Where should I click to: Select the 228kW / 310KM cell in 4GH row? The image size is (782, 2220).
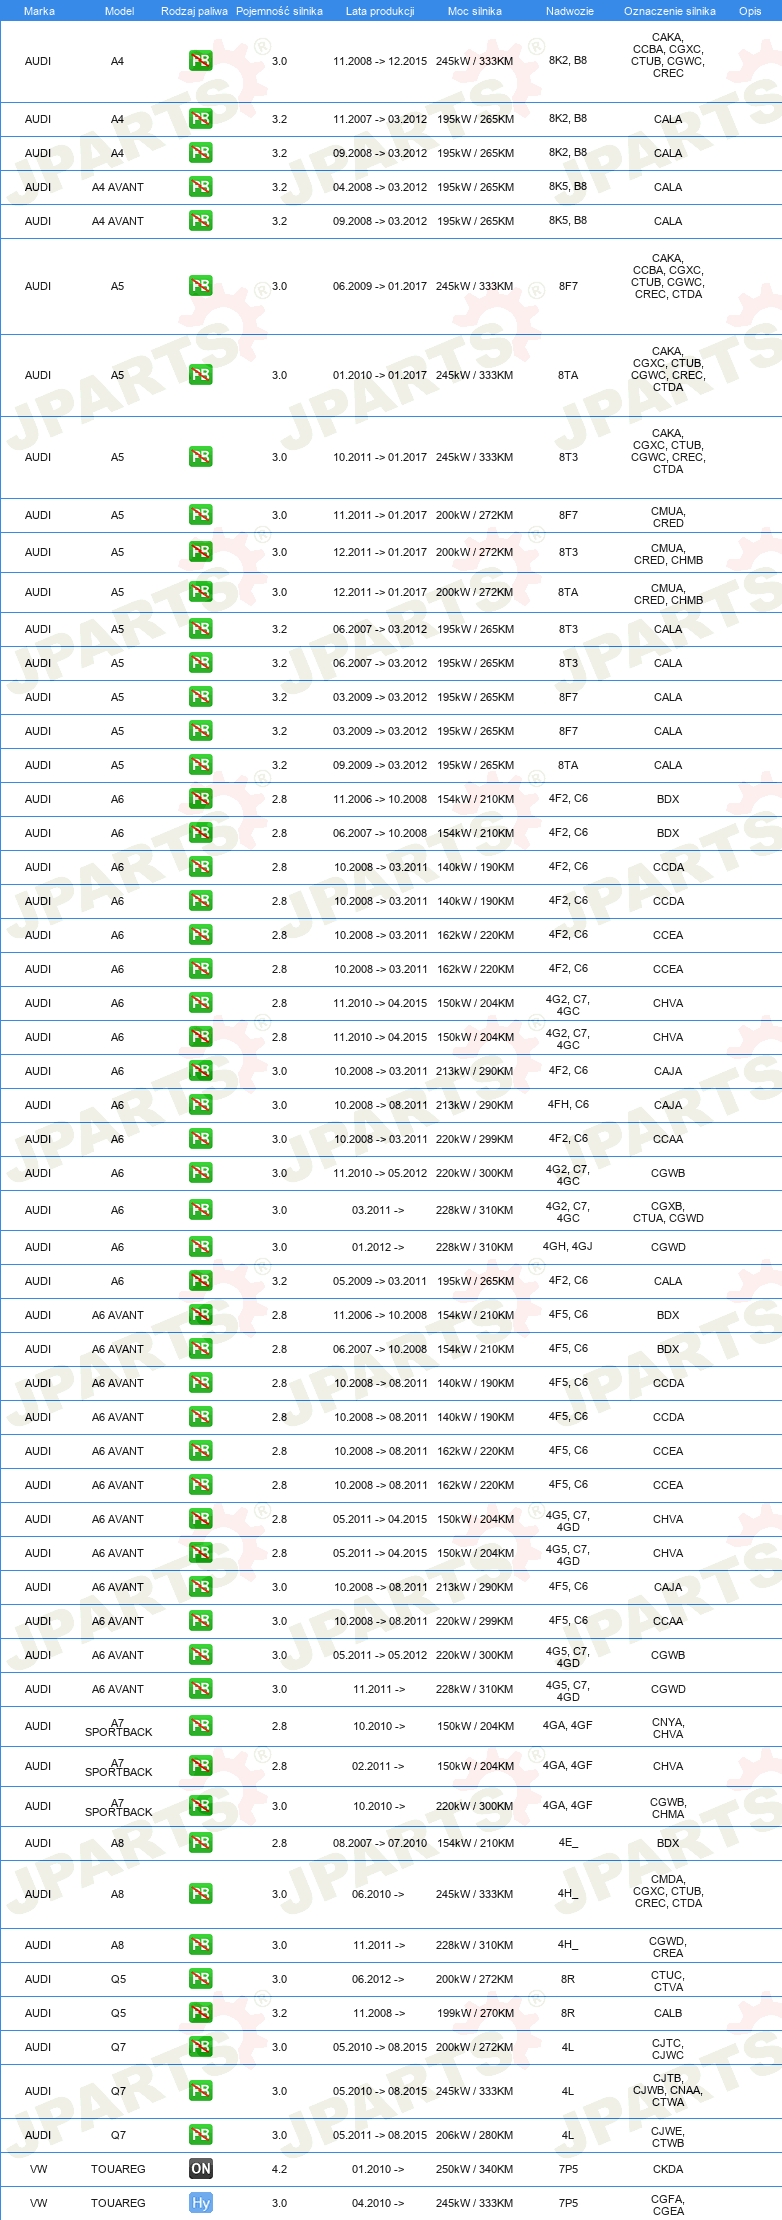475,1247
